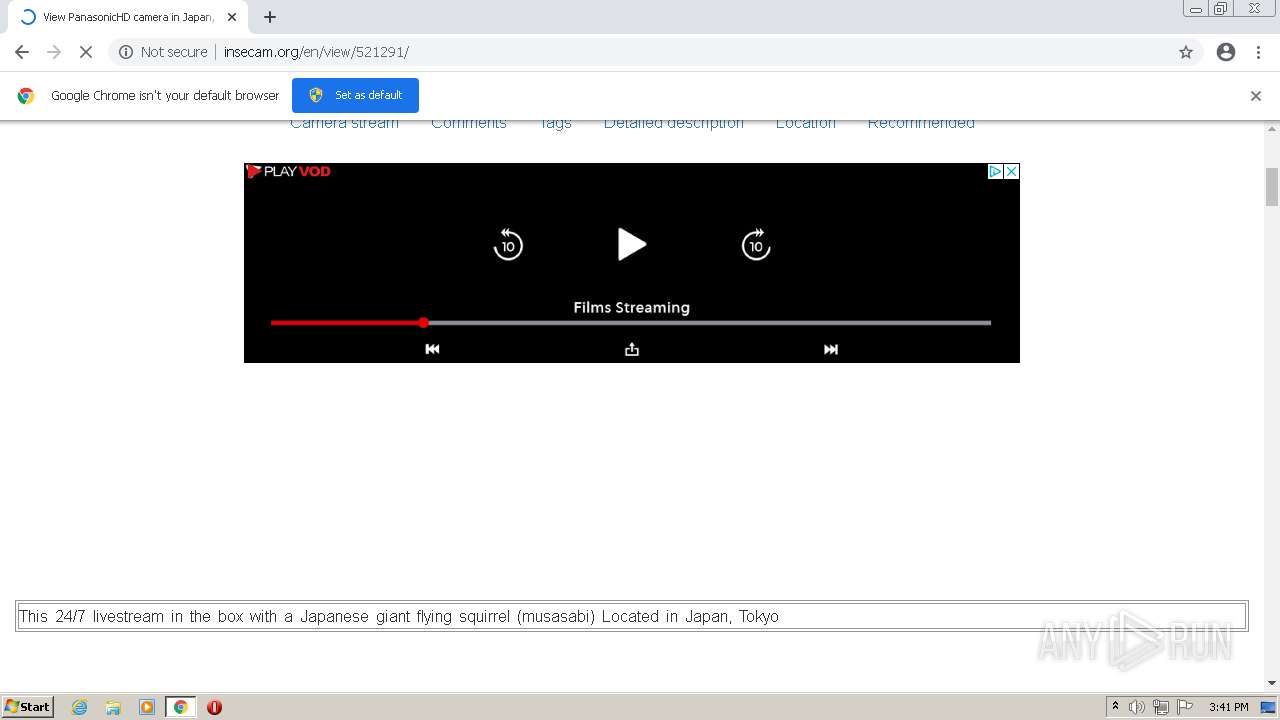The width and height of the screenshot is (1280, 720).
Task: Jump to Tags section
Action: coord(555,123)
